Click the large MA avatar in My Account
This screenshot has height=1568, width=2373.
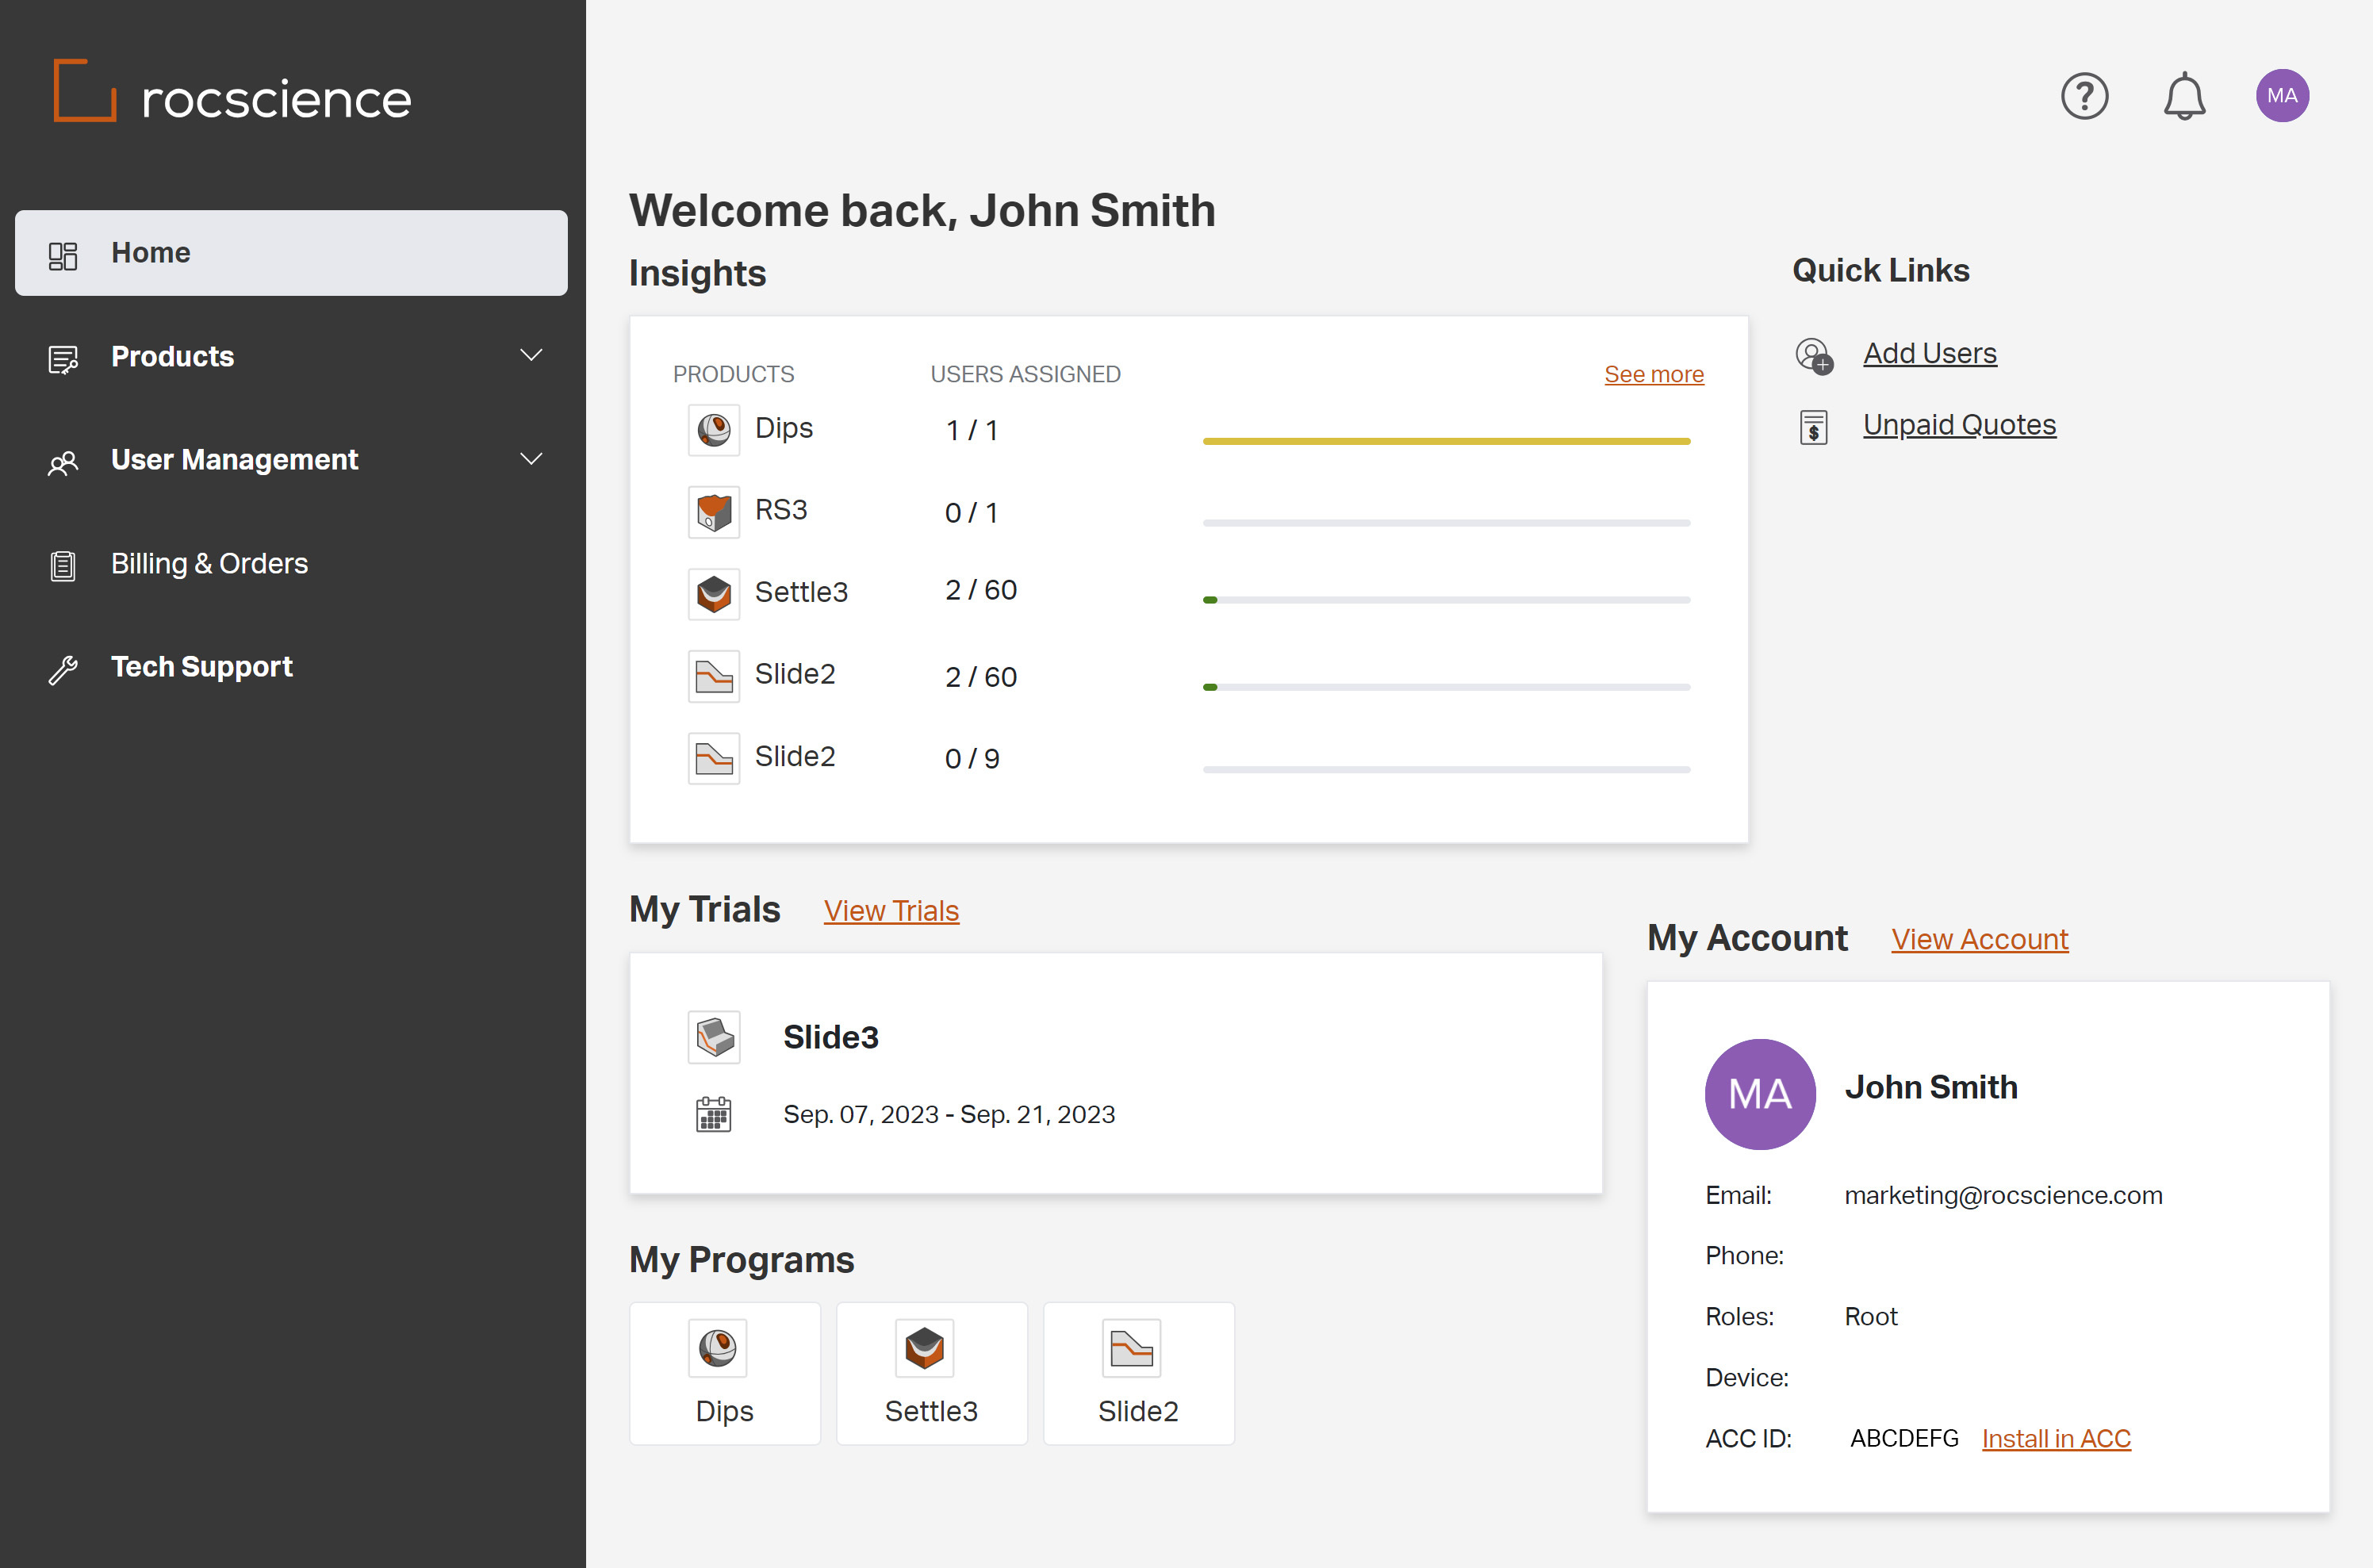tap(1760, 1094)
